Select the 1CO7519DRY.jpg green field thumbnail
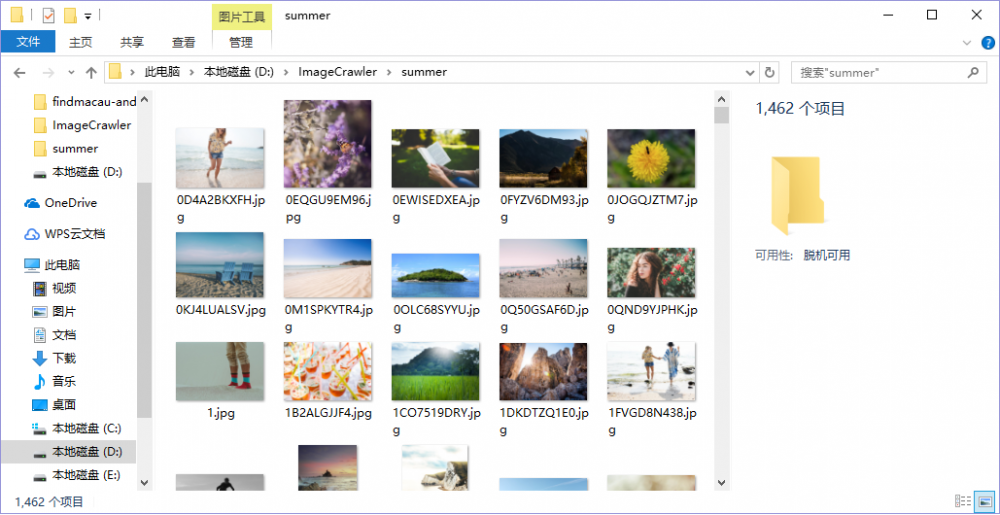Viewport: 1000px width, 515px height. pos(435,372)
